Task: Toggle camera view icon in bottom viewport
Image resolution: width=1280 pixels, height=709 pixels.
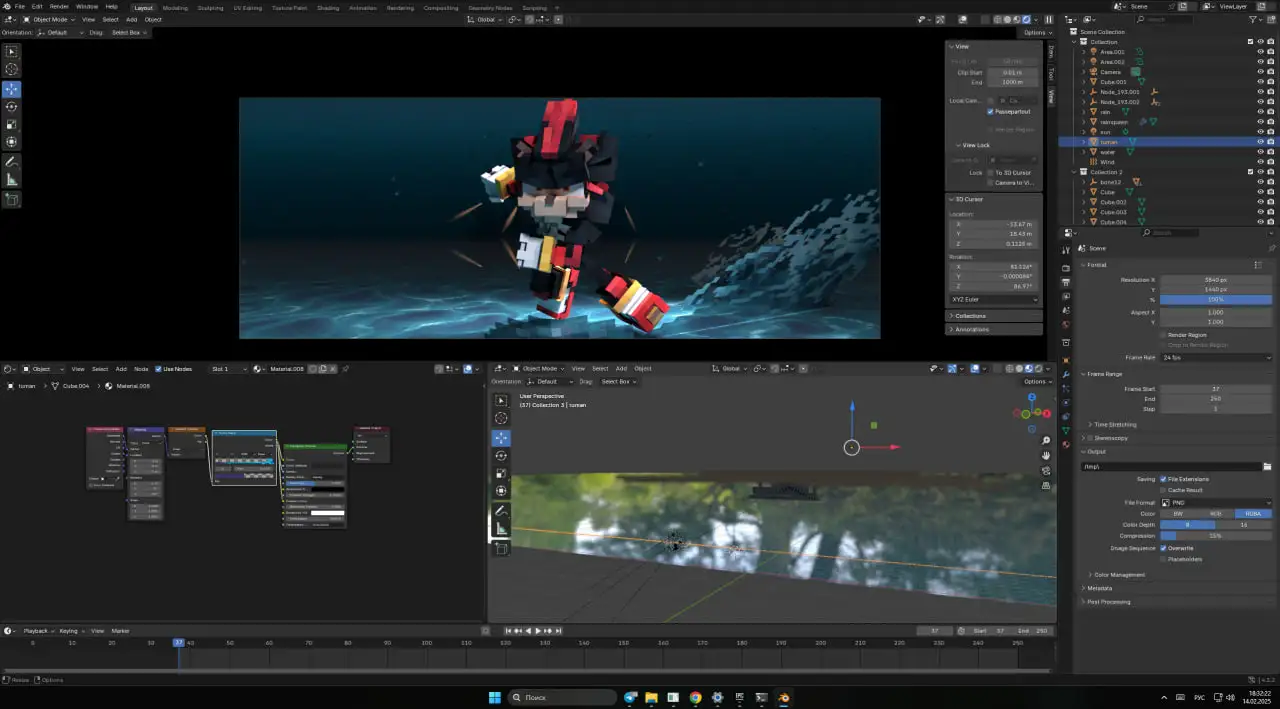Action: [1046, 471]
